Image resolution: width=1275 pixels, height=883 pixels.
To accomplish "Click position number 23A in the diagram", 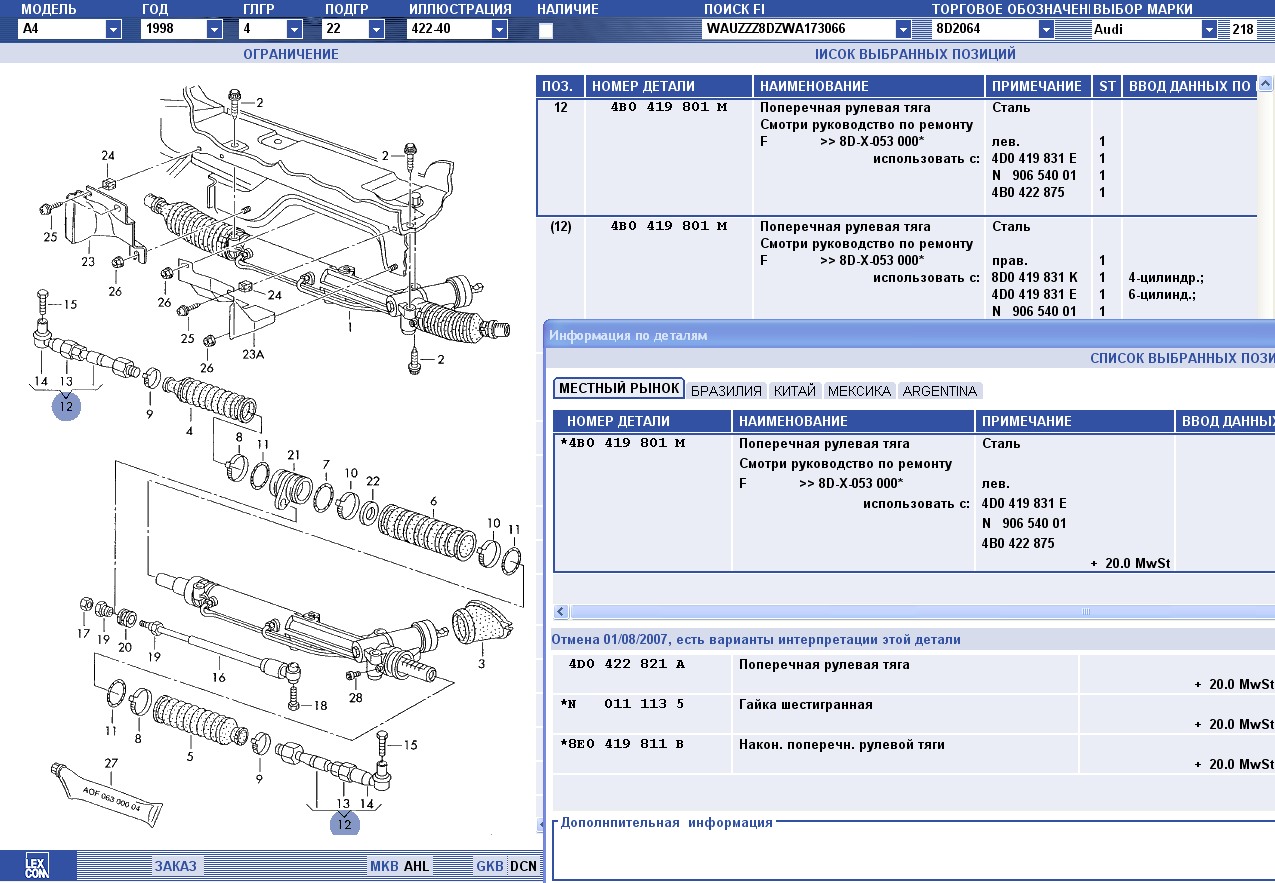I will click(x=253, y=354).
